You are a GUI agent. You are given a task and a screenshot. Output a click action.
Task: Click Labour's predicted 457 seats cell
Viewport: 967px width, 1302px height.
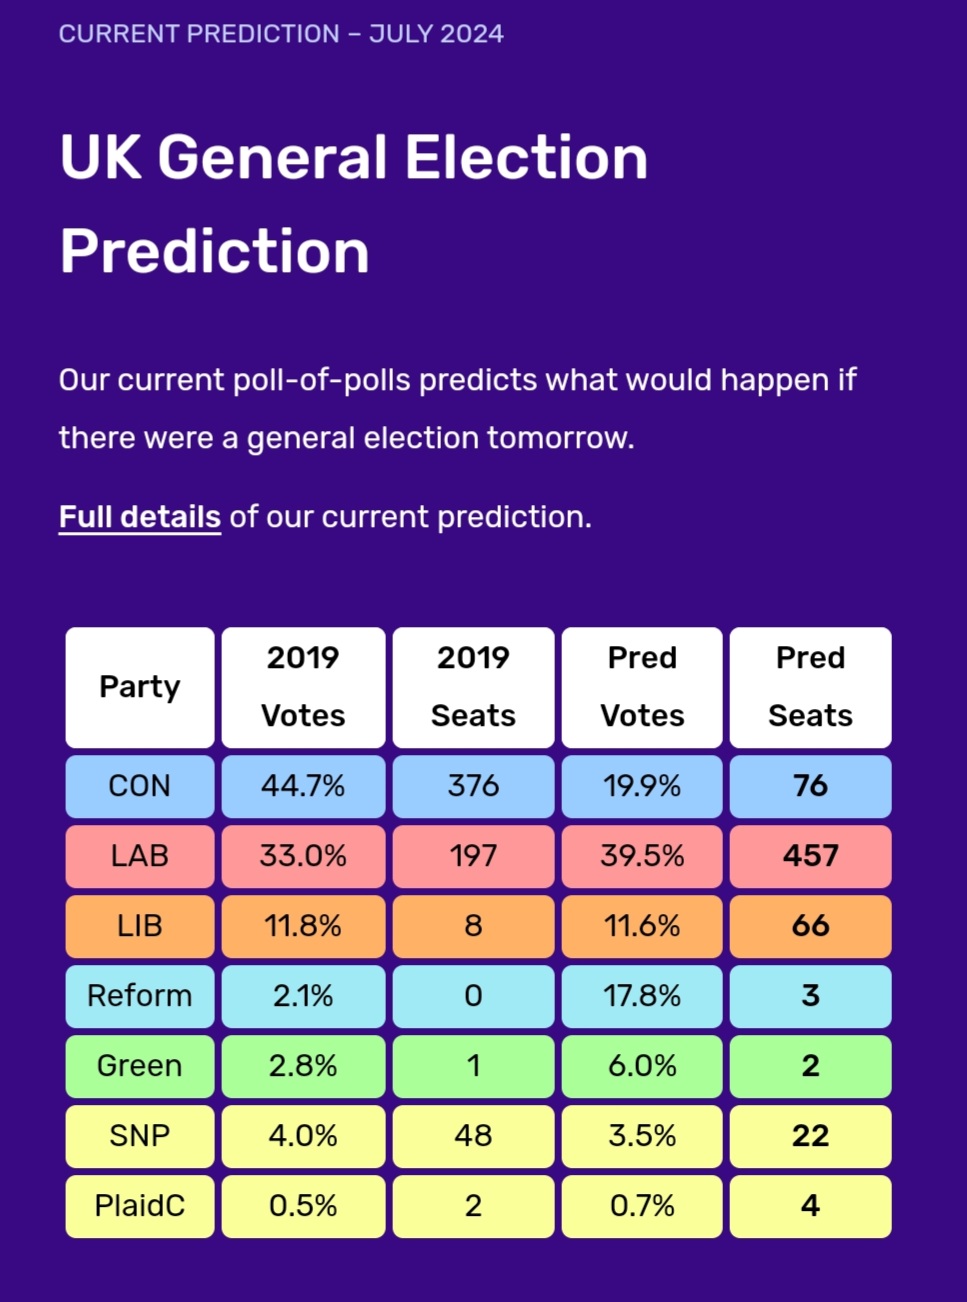[x=810, y=856]
